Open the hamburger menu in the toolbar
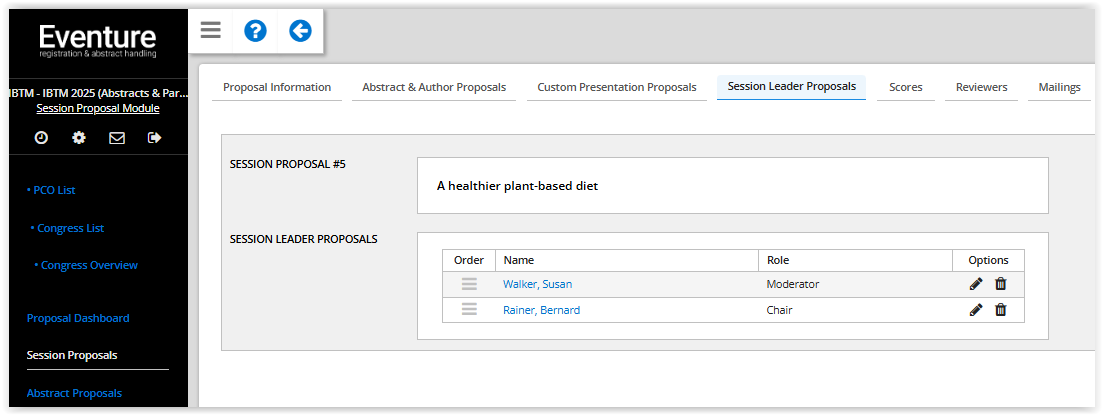The height and width of the screenshot is (415, 1103). click(x=210, y=30)
